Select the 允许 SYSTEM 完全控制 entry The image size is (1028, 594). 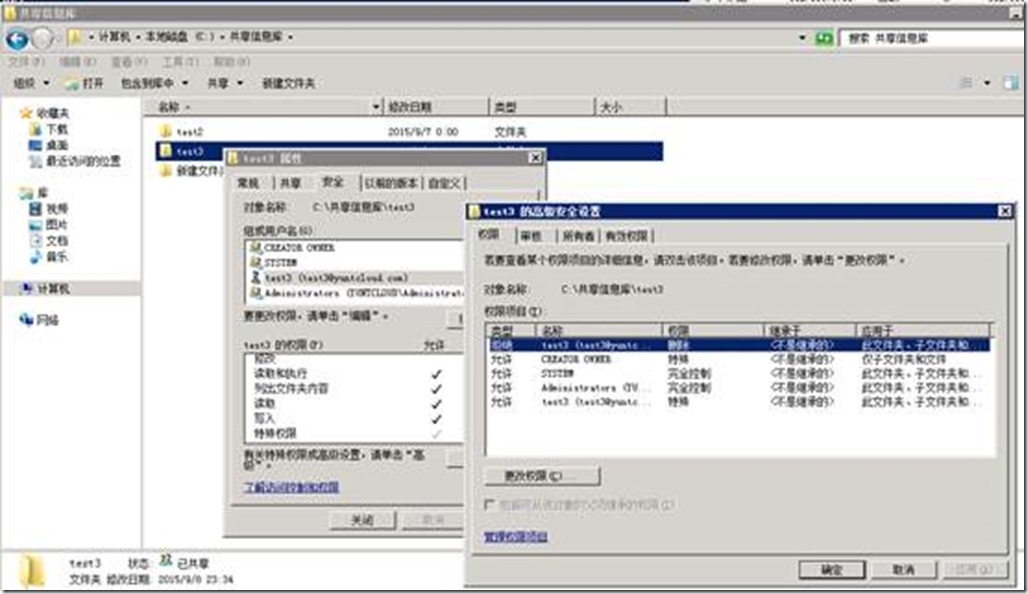point(738,374)
